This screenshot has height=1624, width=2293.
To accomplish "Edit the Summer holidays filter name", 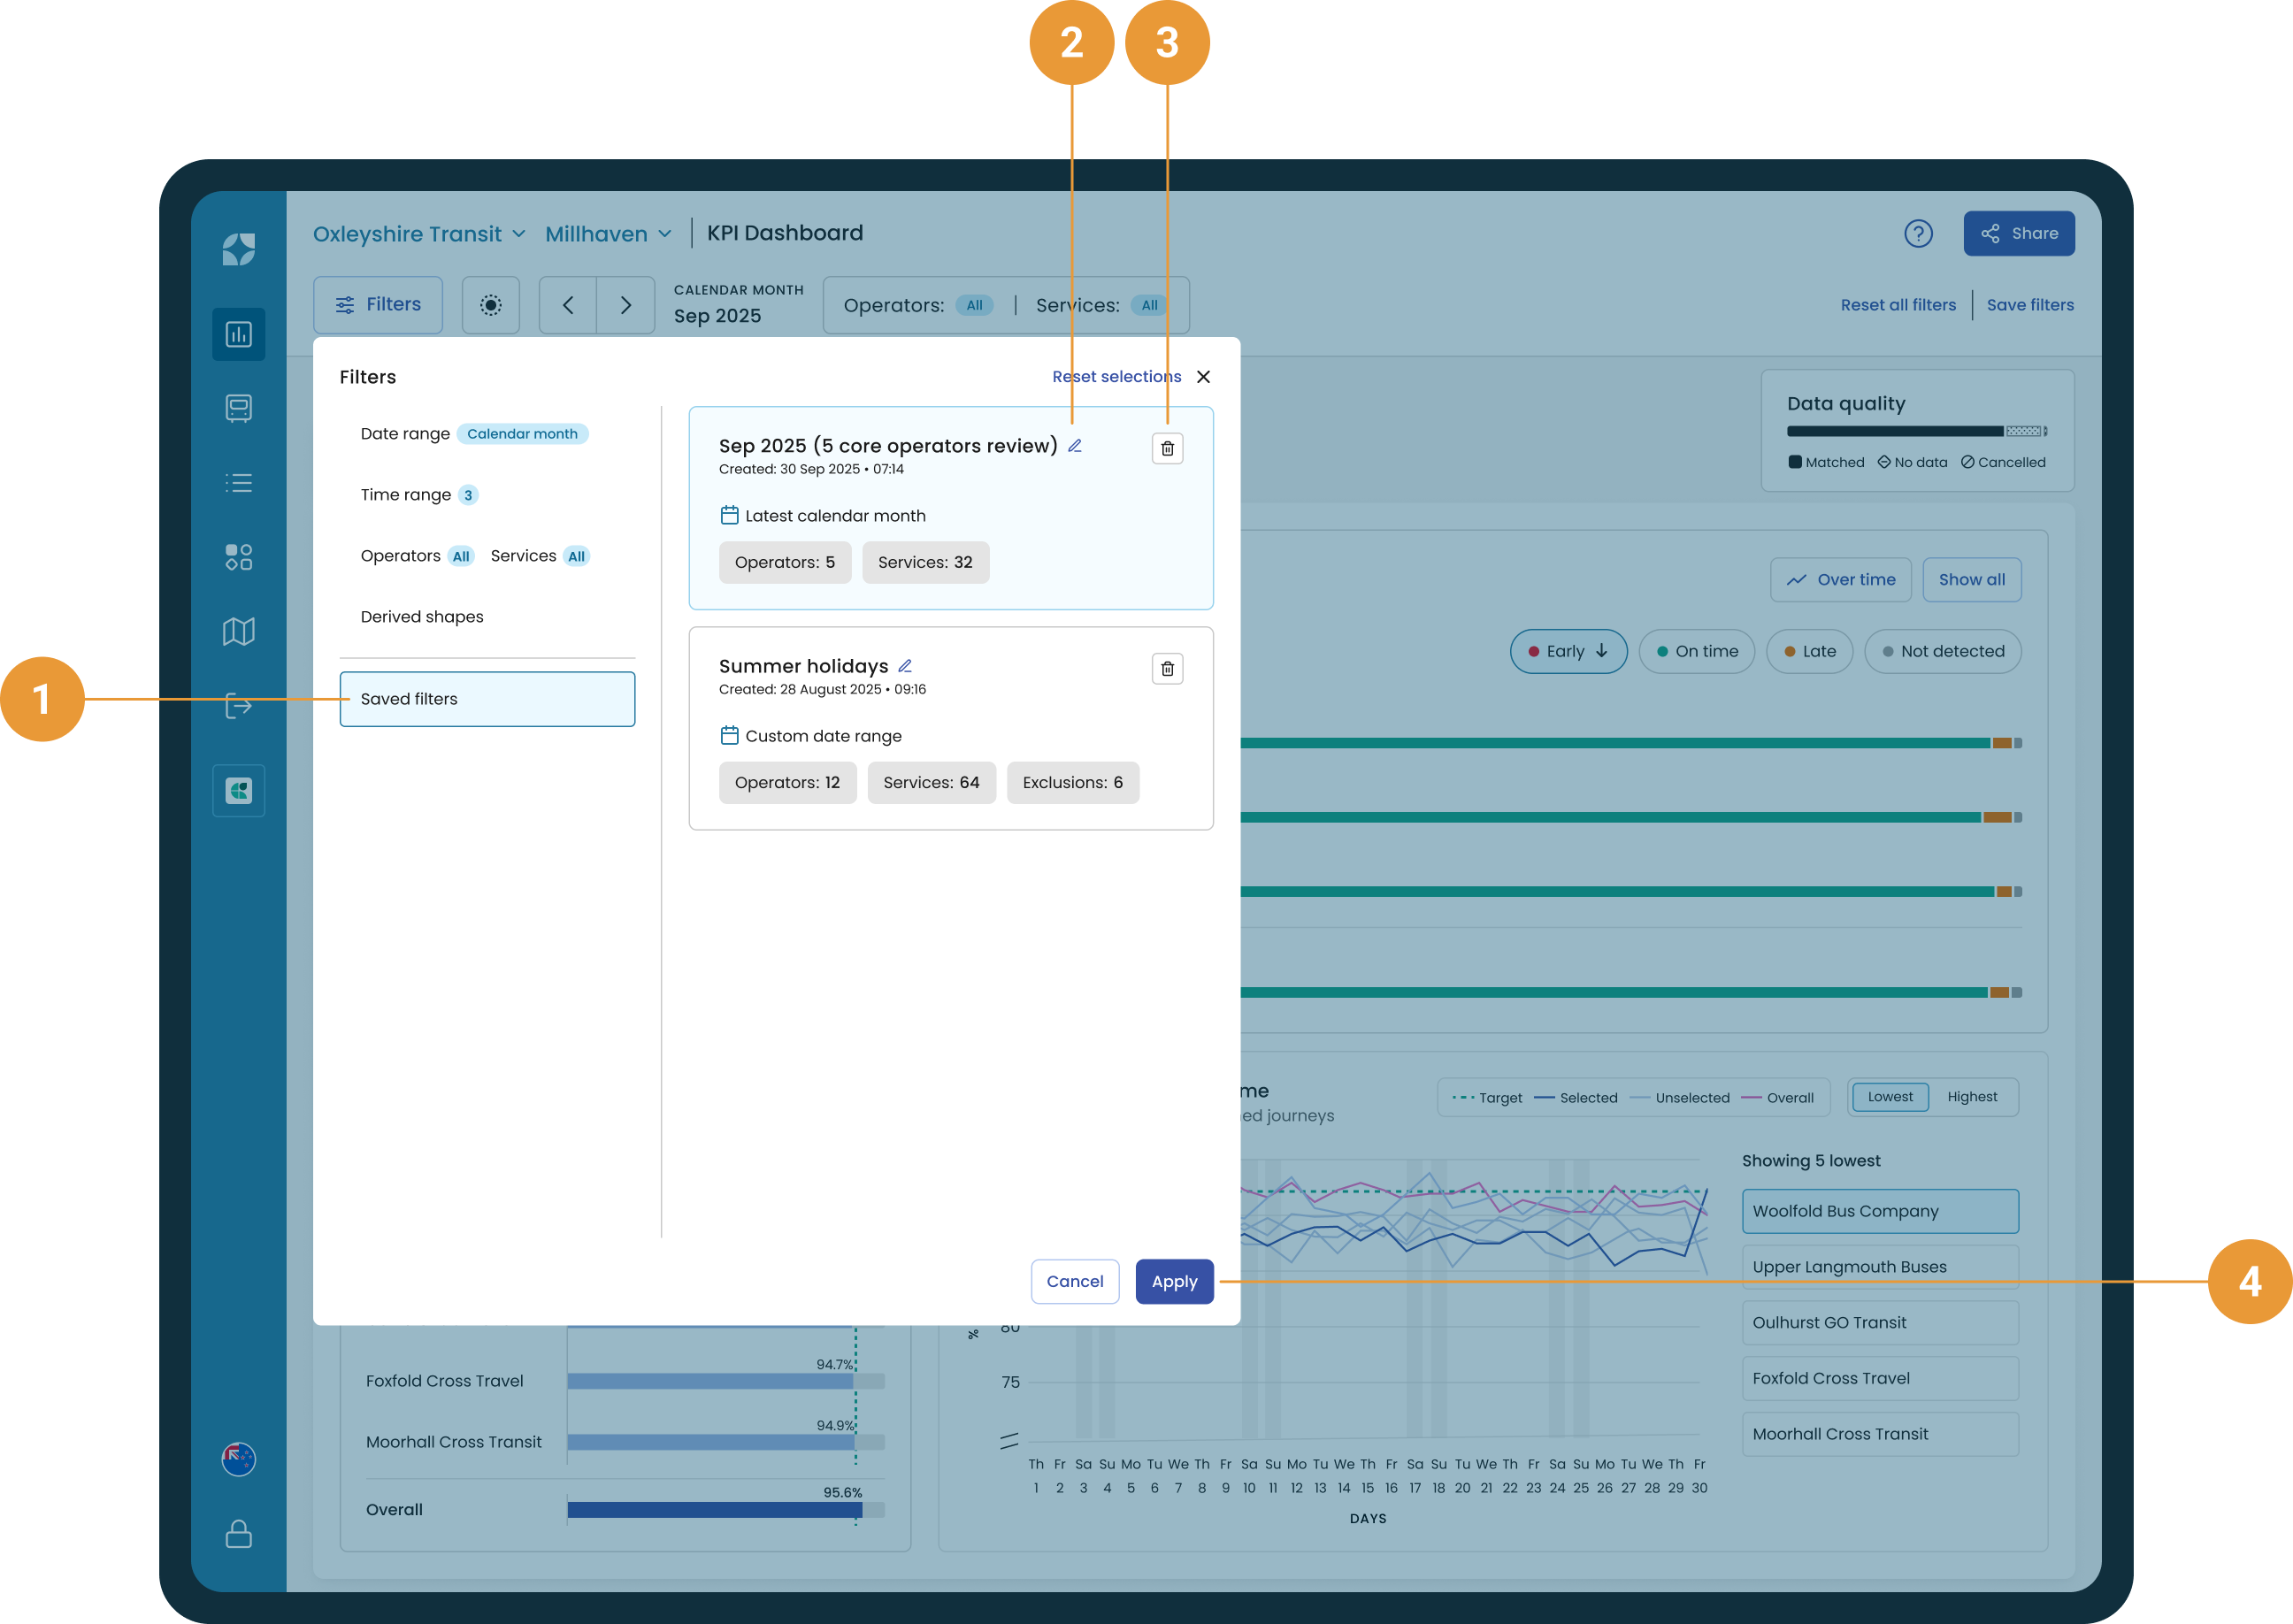I will tap(905, 666).
